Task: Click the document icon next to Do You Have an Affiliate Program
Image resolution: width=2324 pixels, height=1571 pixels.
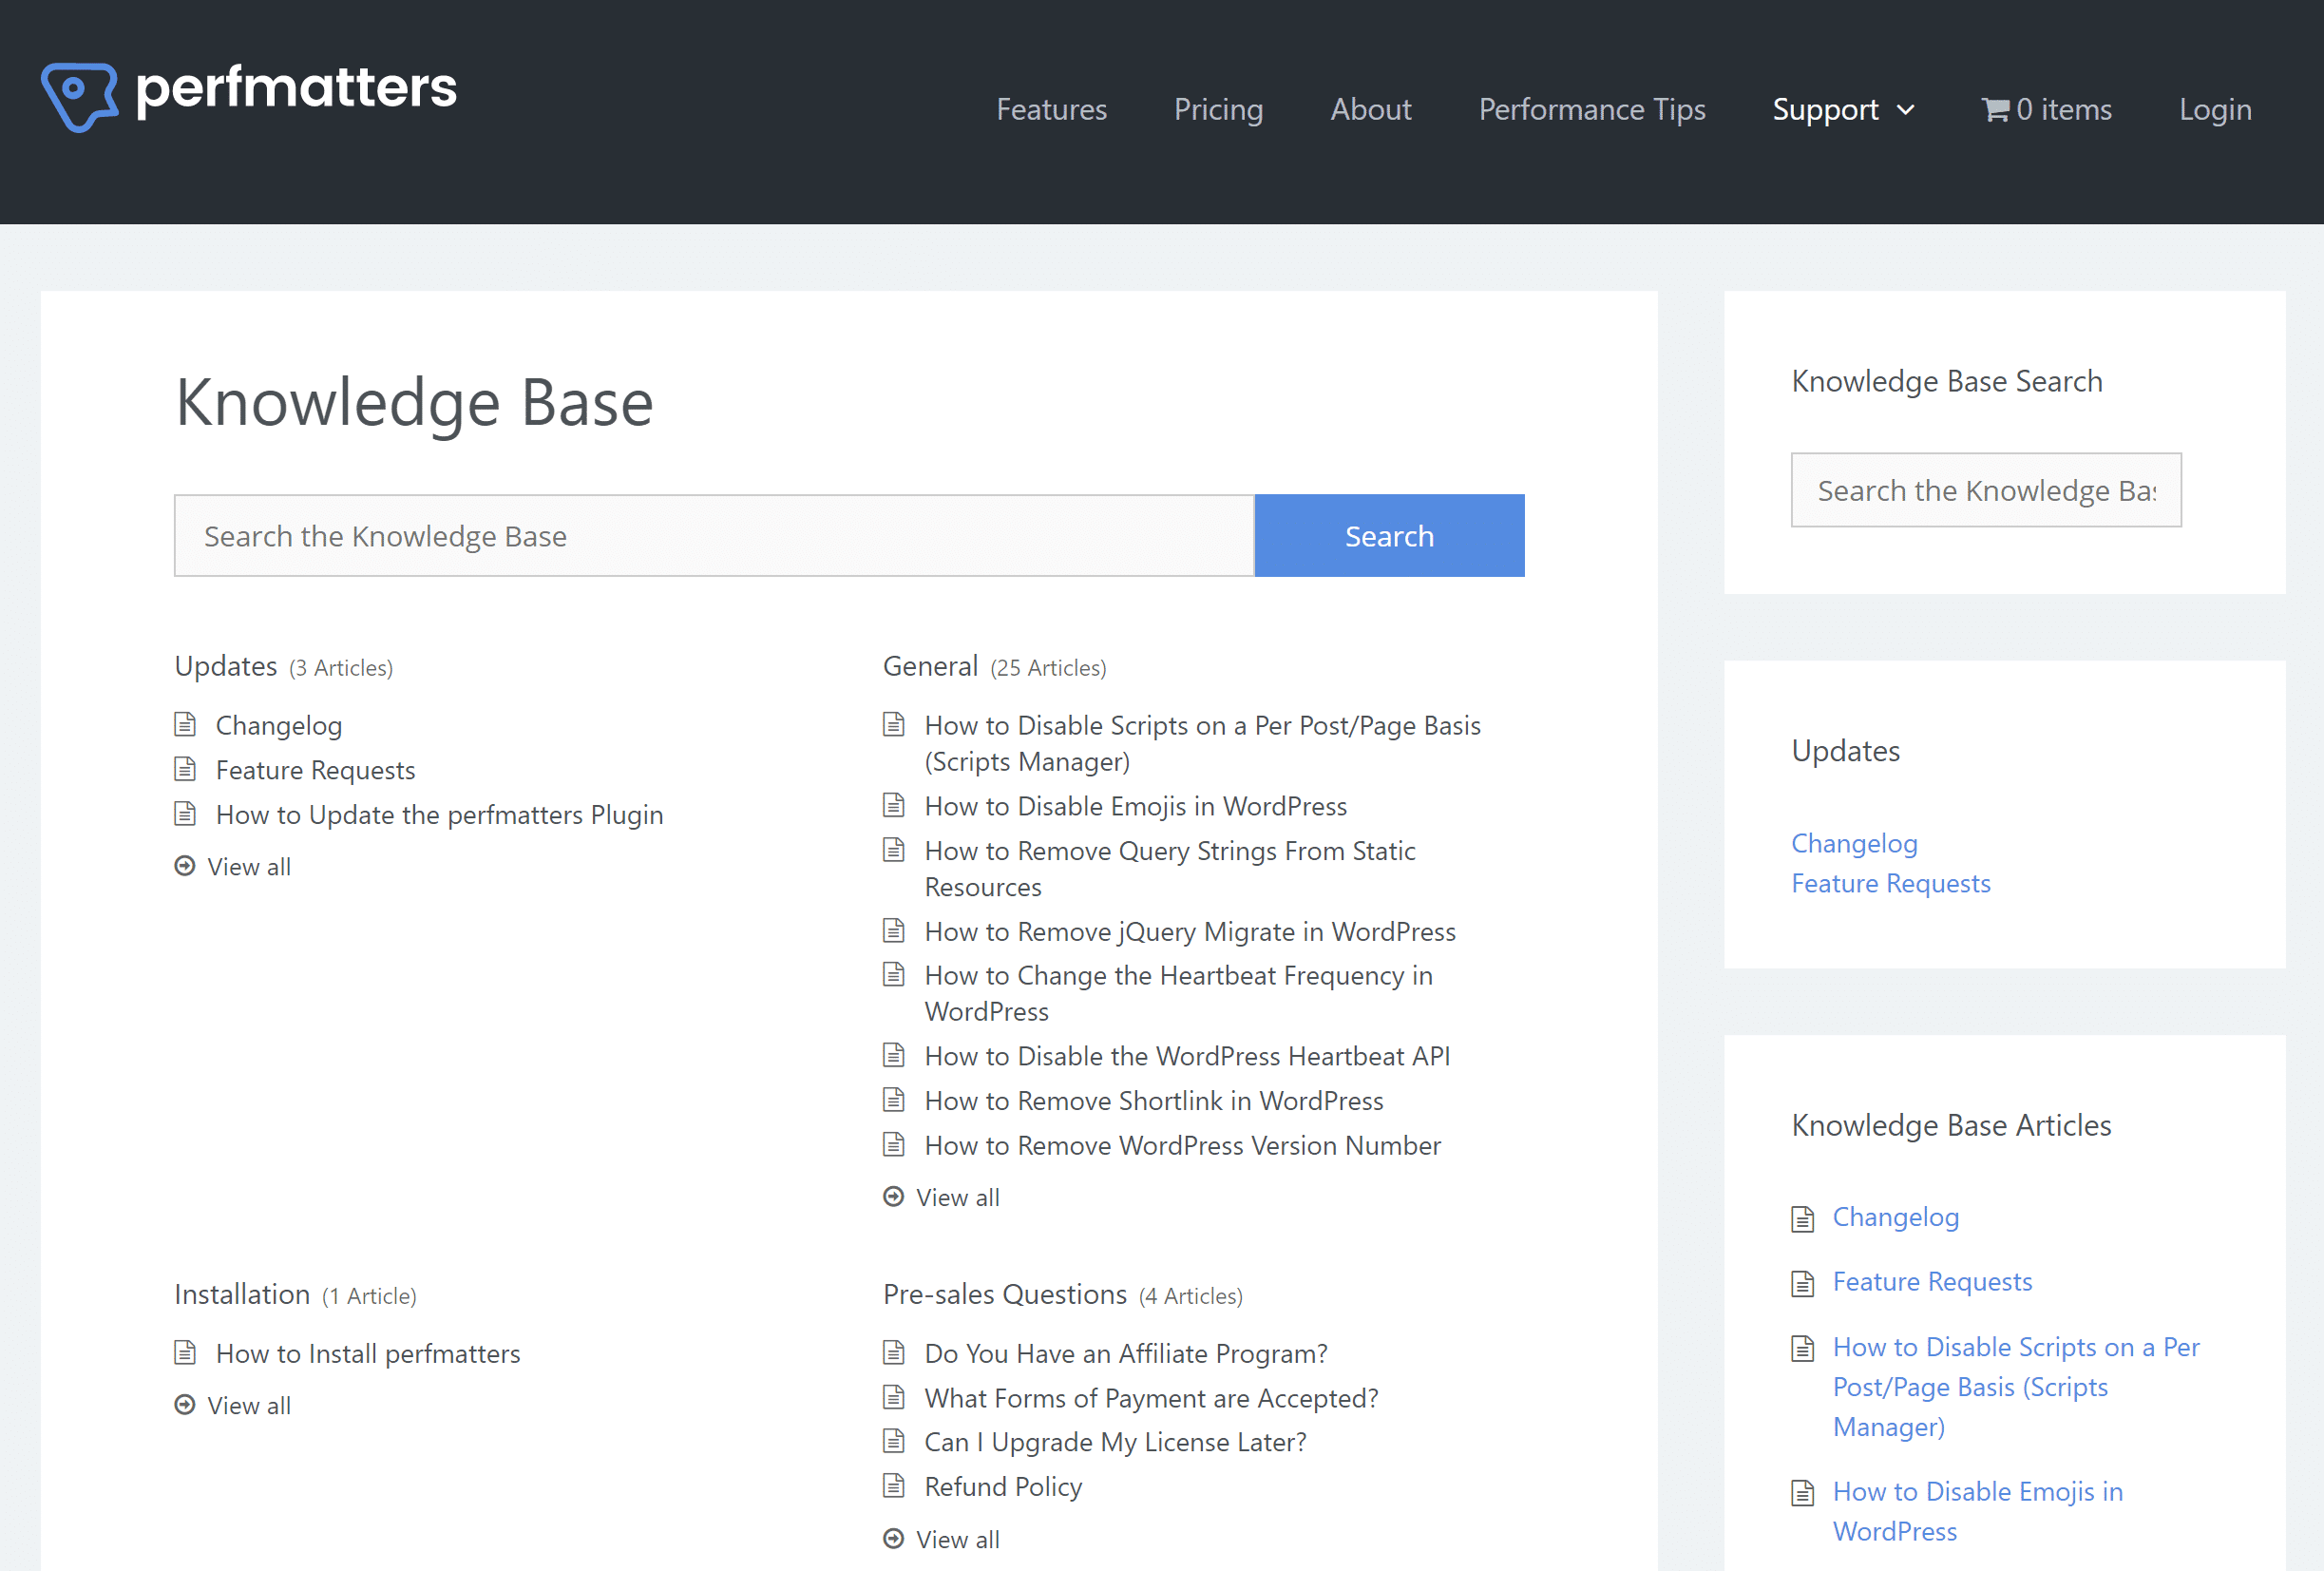Action: [896, 1351]
